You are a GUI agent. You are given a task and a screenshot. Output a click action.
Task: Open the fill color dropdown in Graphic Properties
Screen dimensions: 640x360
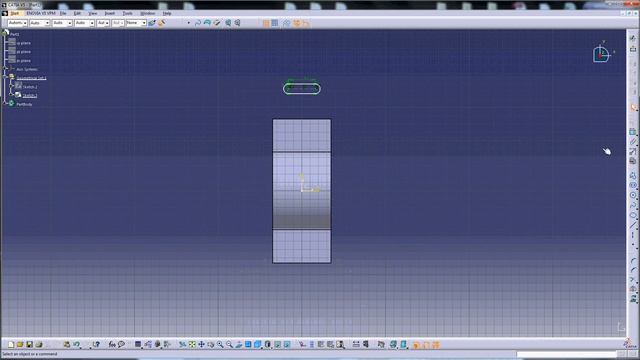coord(18,23)
